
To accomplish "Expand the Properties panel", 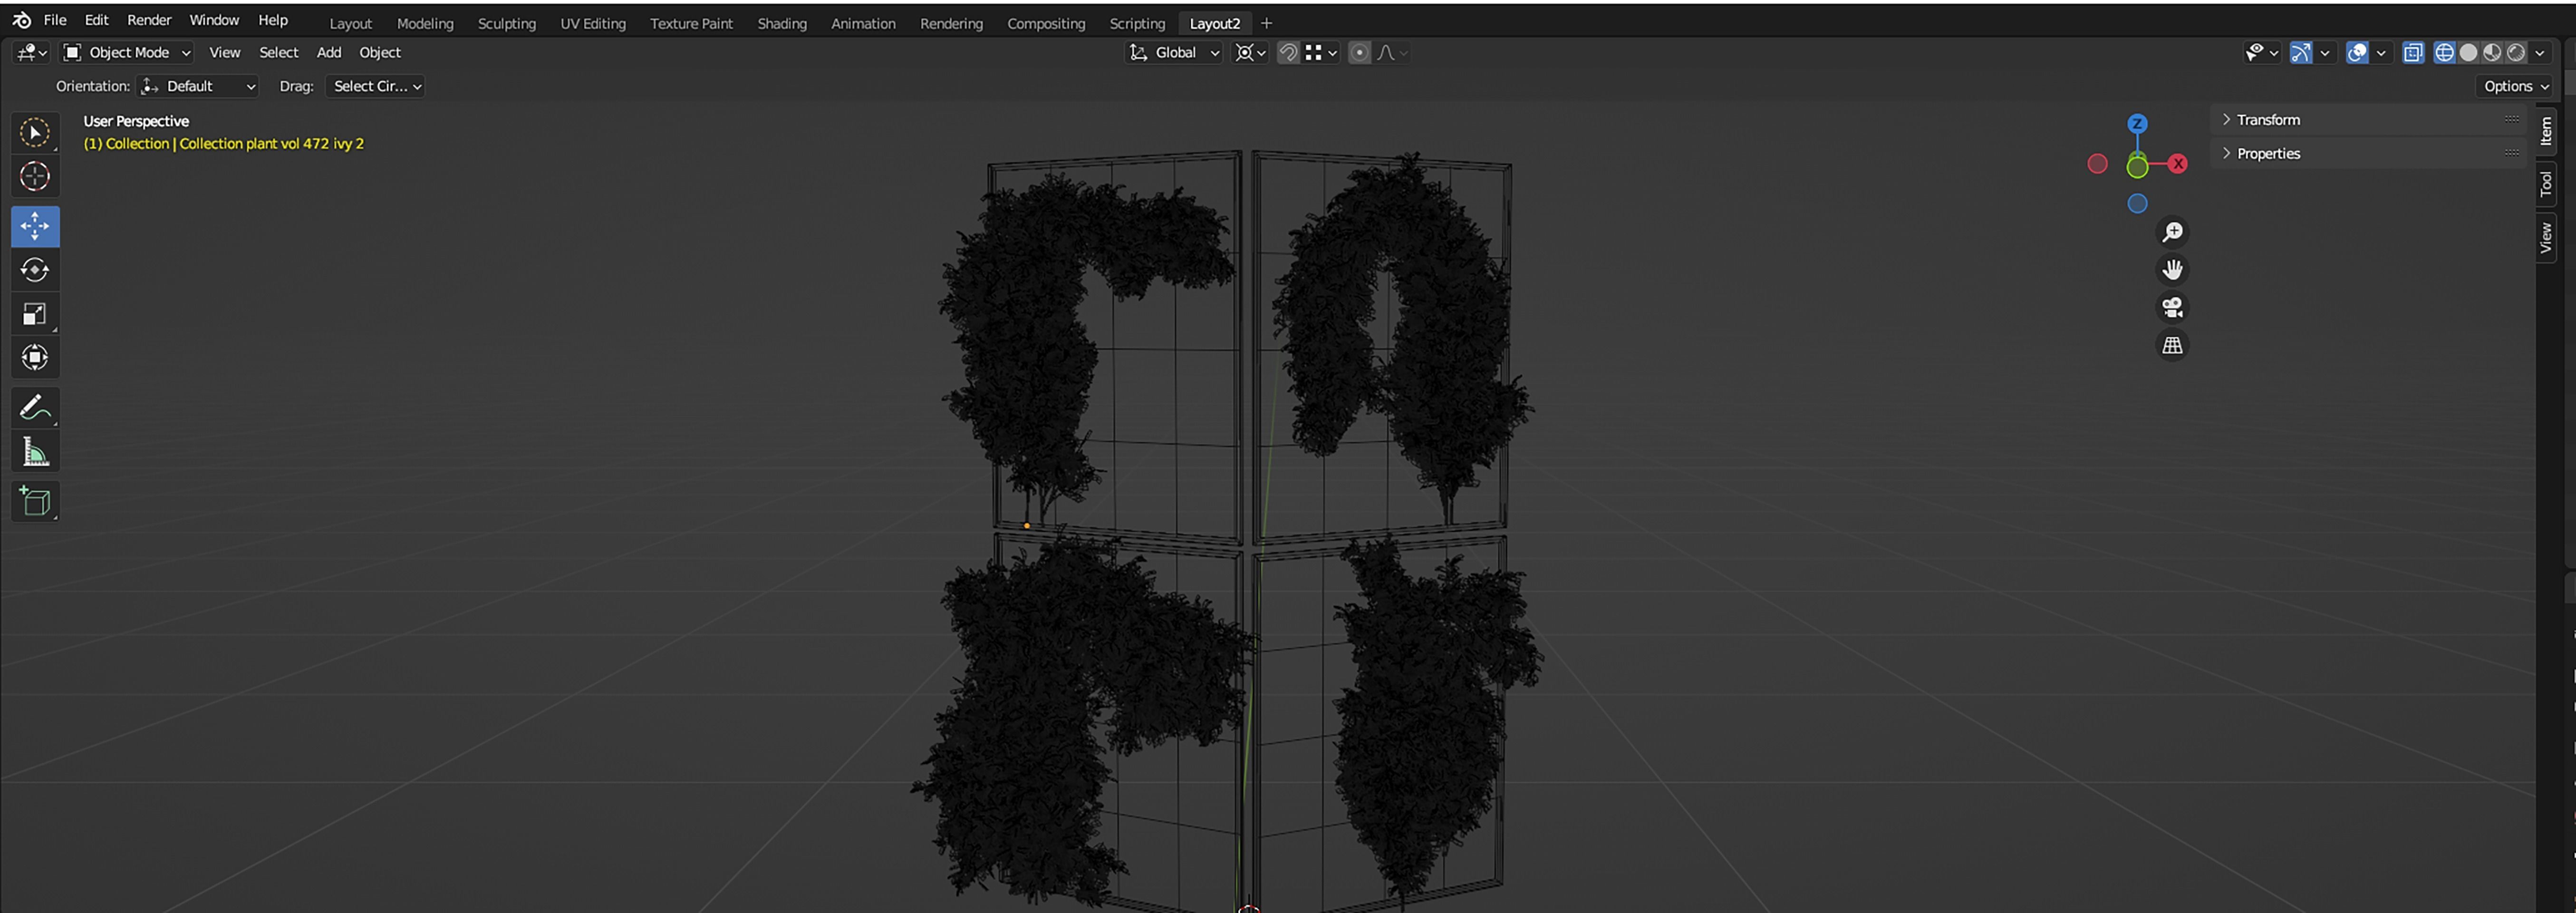I will pyautogui.click(x=2368, y=154).
